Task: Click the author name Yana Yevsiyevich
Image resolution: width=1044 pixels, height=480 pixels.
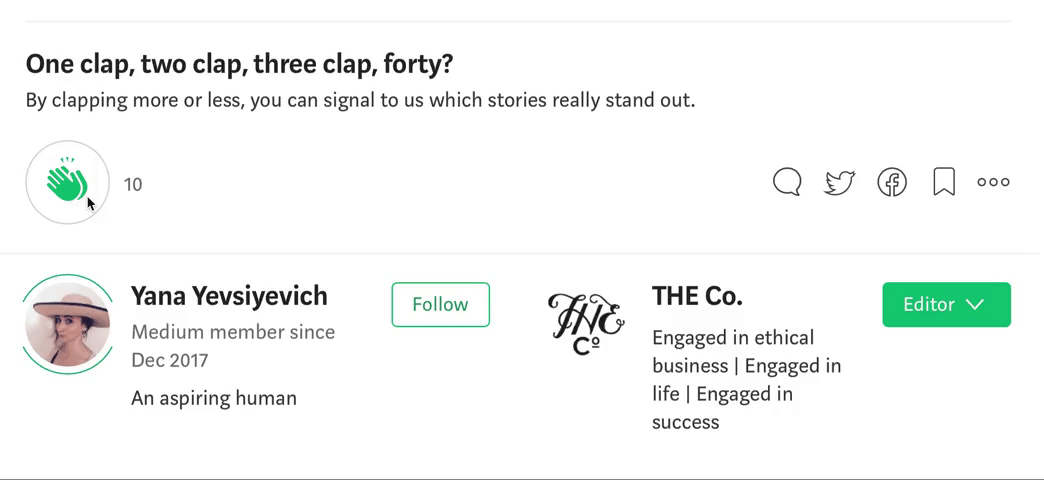Action: tap(229, 296)
